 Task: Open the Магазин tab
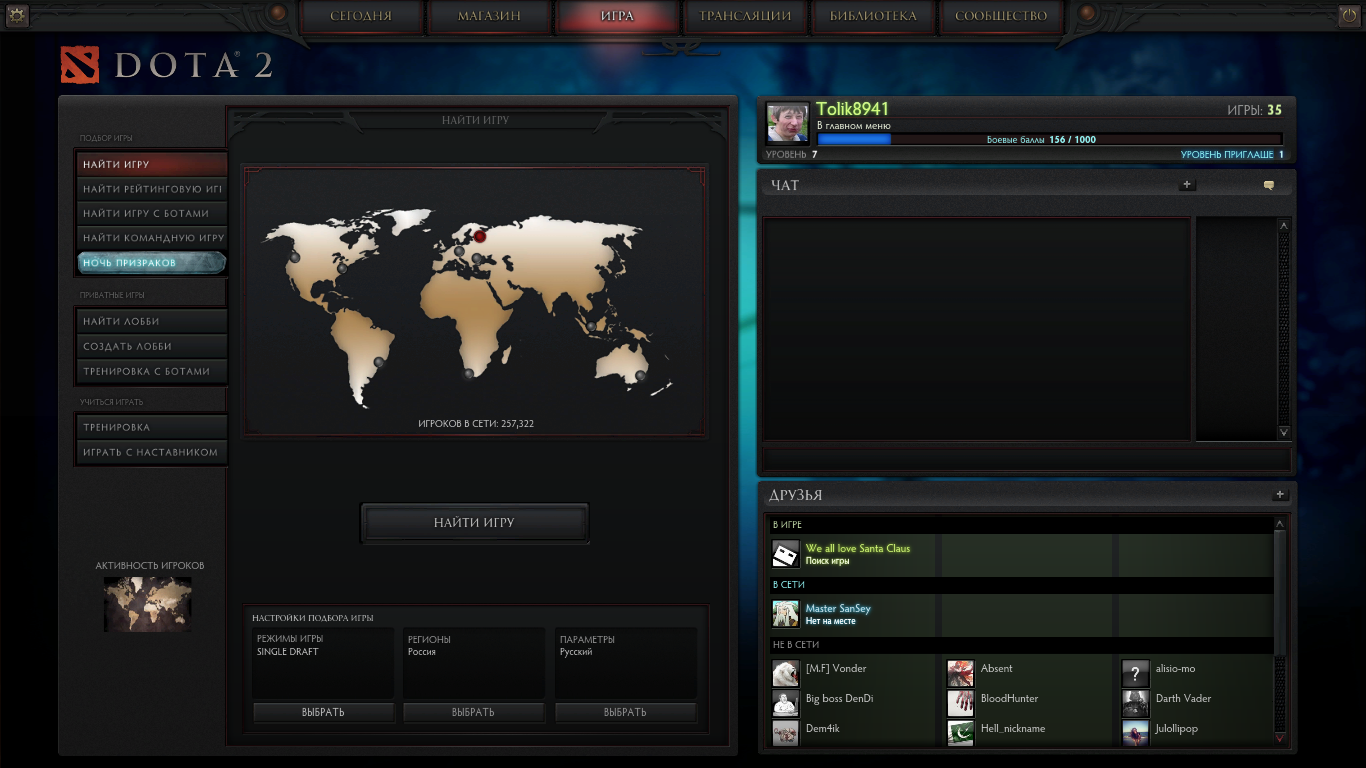click(489, 16)
